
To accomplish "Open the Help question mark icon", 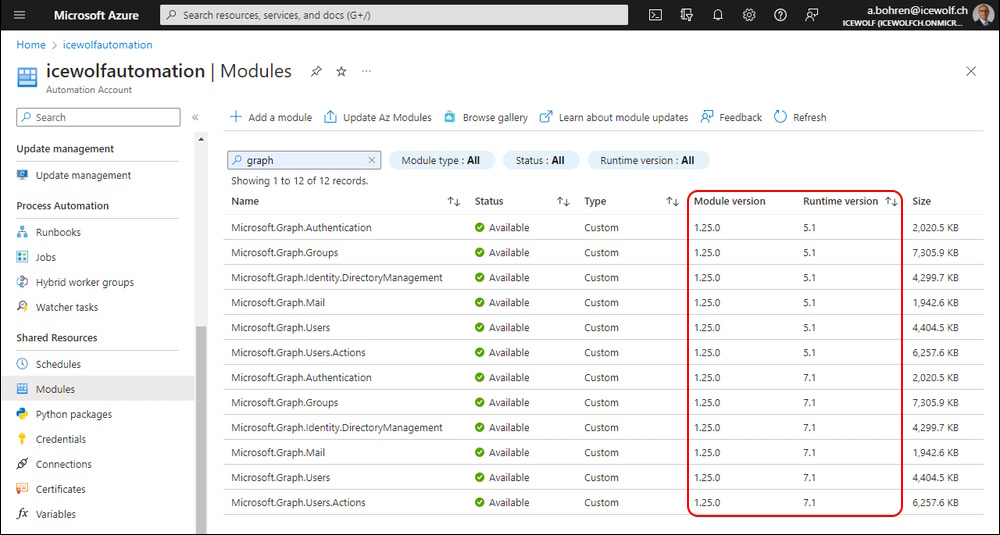I will (780, 15).
